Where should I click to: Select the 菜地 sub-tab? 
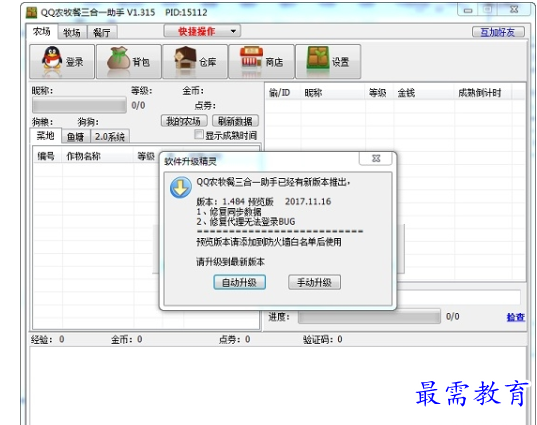pos(46,136)
